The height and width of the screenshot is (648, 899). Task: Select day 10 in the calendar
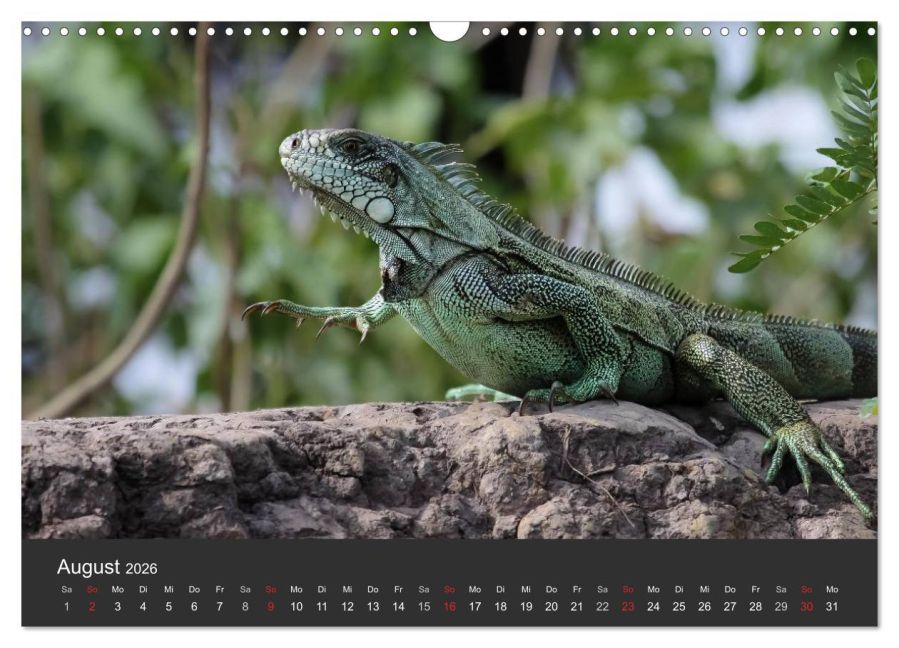tap(296, 607)
